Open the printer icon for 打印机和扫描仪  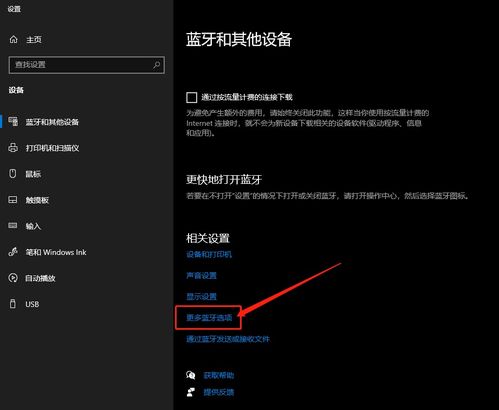click(x=13, y=148)
